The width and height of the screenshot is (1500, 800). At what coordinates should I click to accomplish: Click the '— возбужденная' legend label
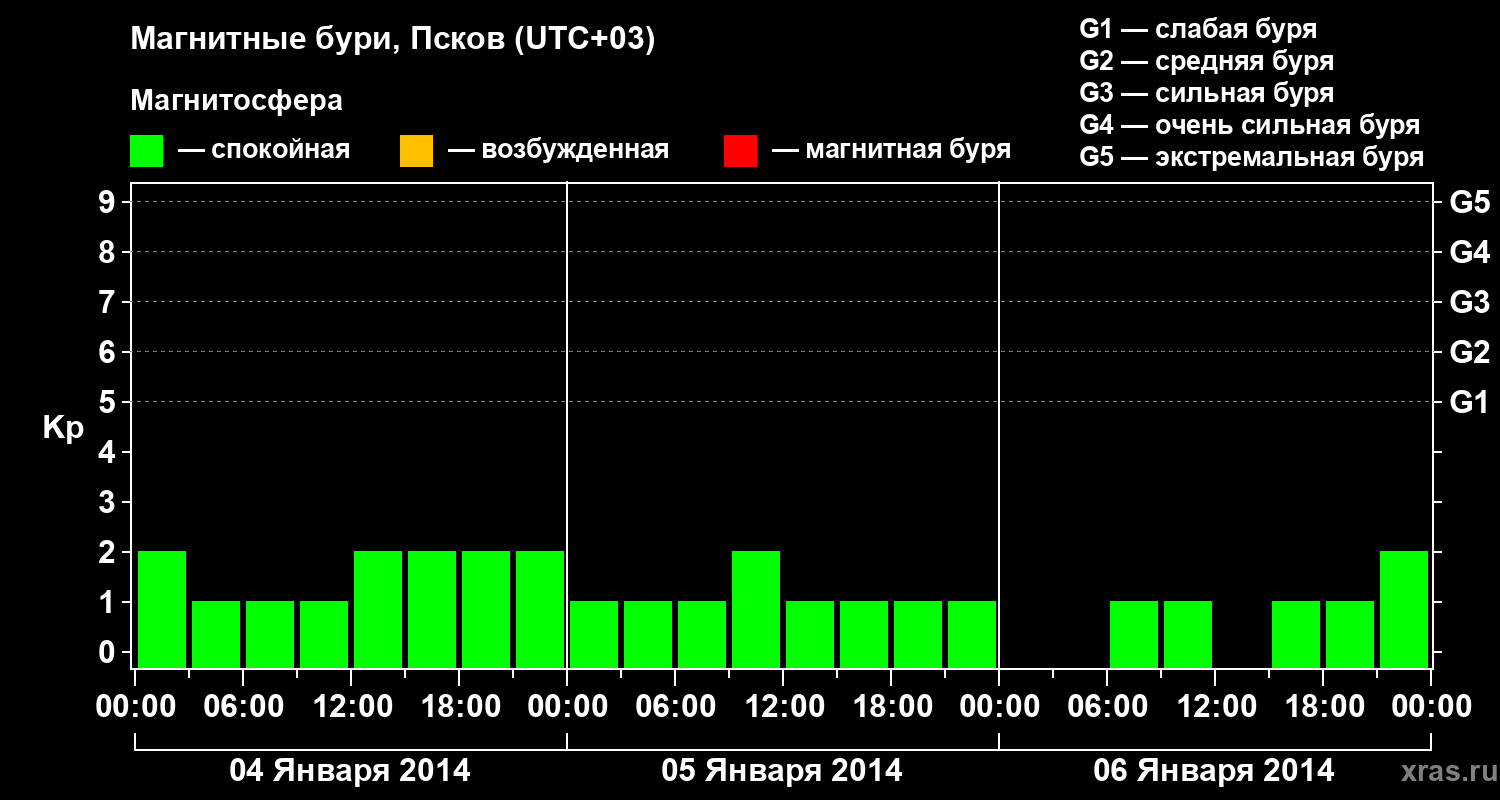click(x=558, y=150)
